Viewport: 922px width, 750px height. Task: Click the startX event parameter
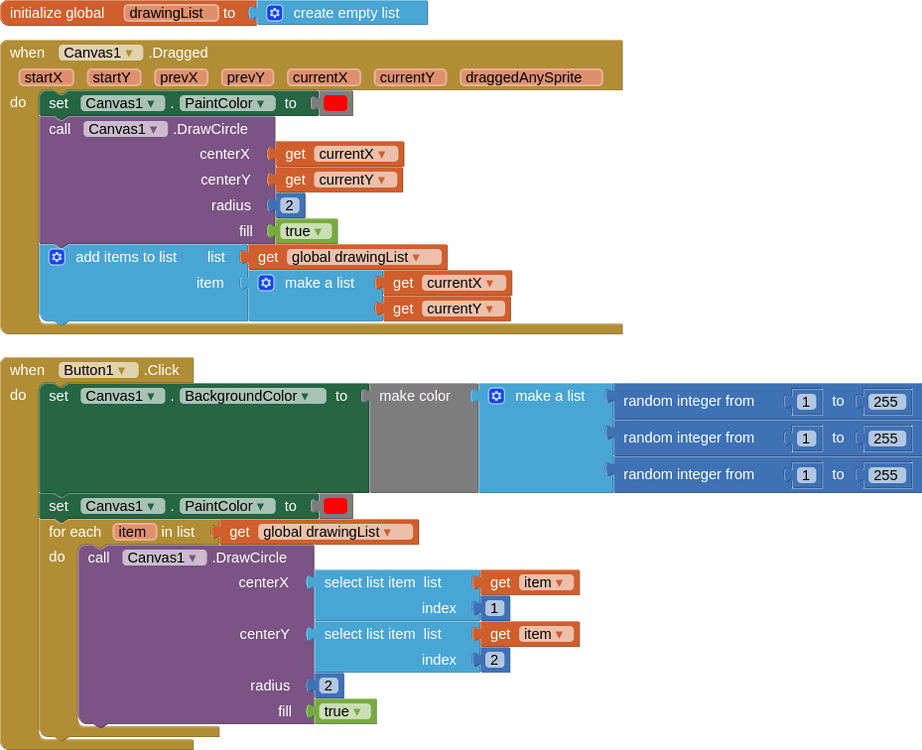click(44, 77)
